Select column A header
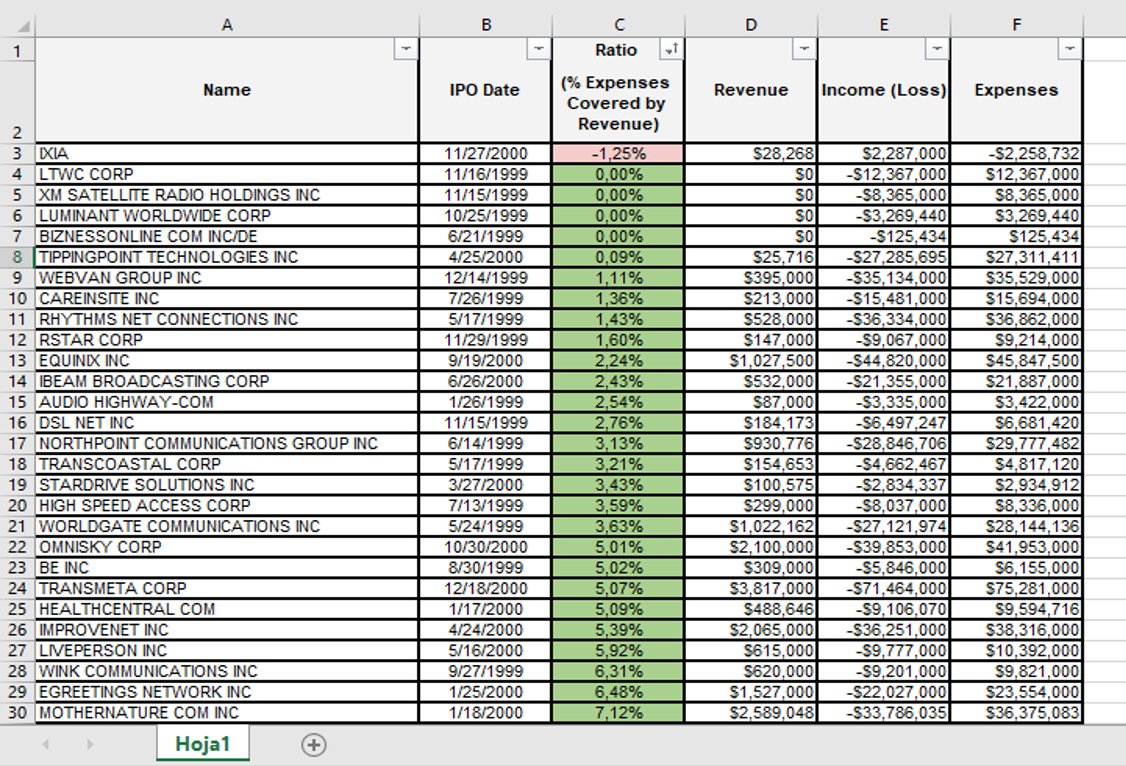The image size is (1126, 766). 227,25
